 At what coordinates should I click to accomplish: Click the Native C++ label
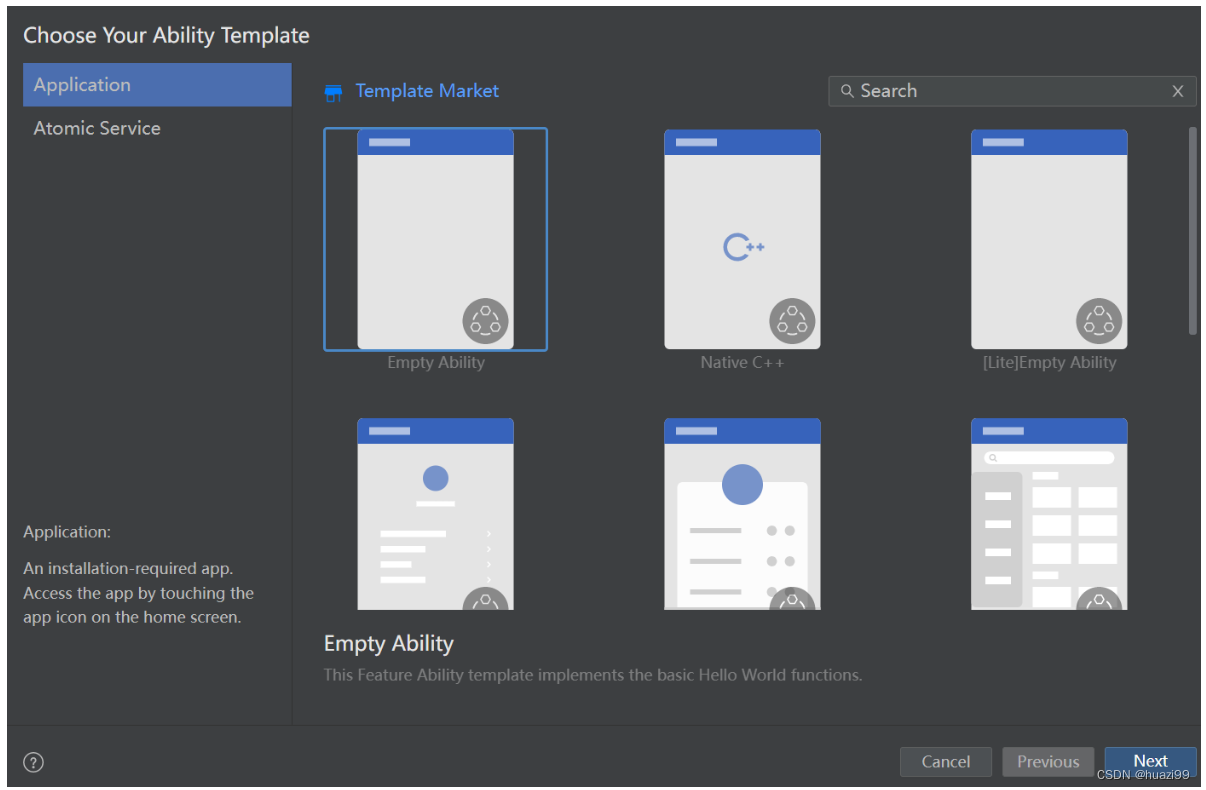(742, 363)
